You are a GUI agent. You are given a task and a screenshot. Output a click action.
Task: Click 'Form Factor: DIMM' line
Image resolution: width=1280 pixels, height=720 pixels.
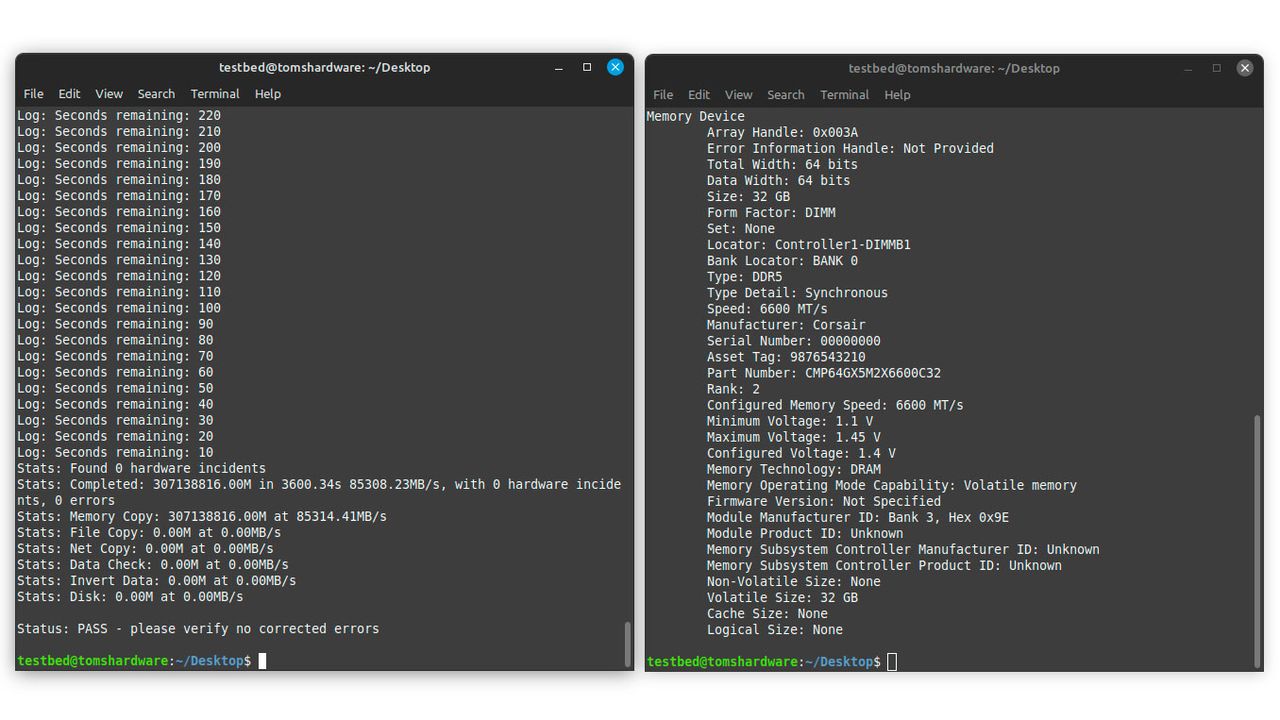(x=771, y=212)
